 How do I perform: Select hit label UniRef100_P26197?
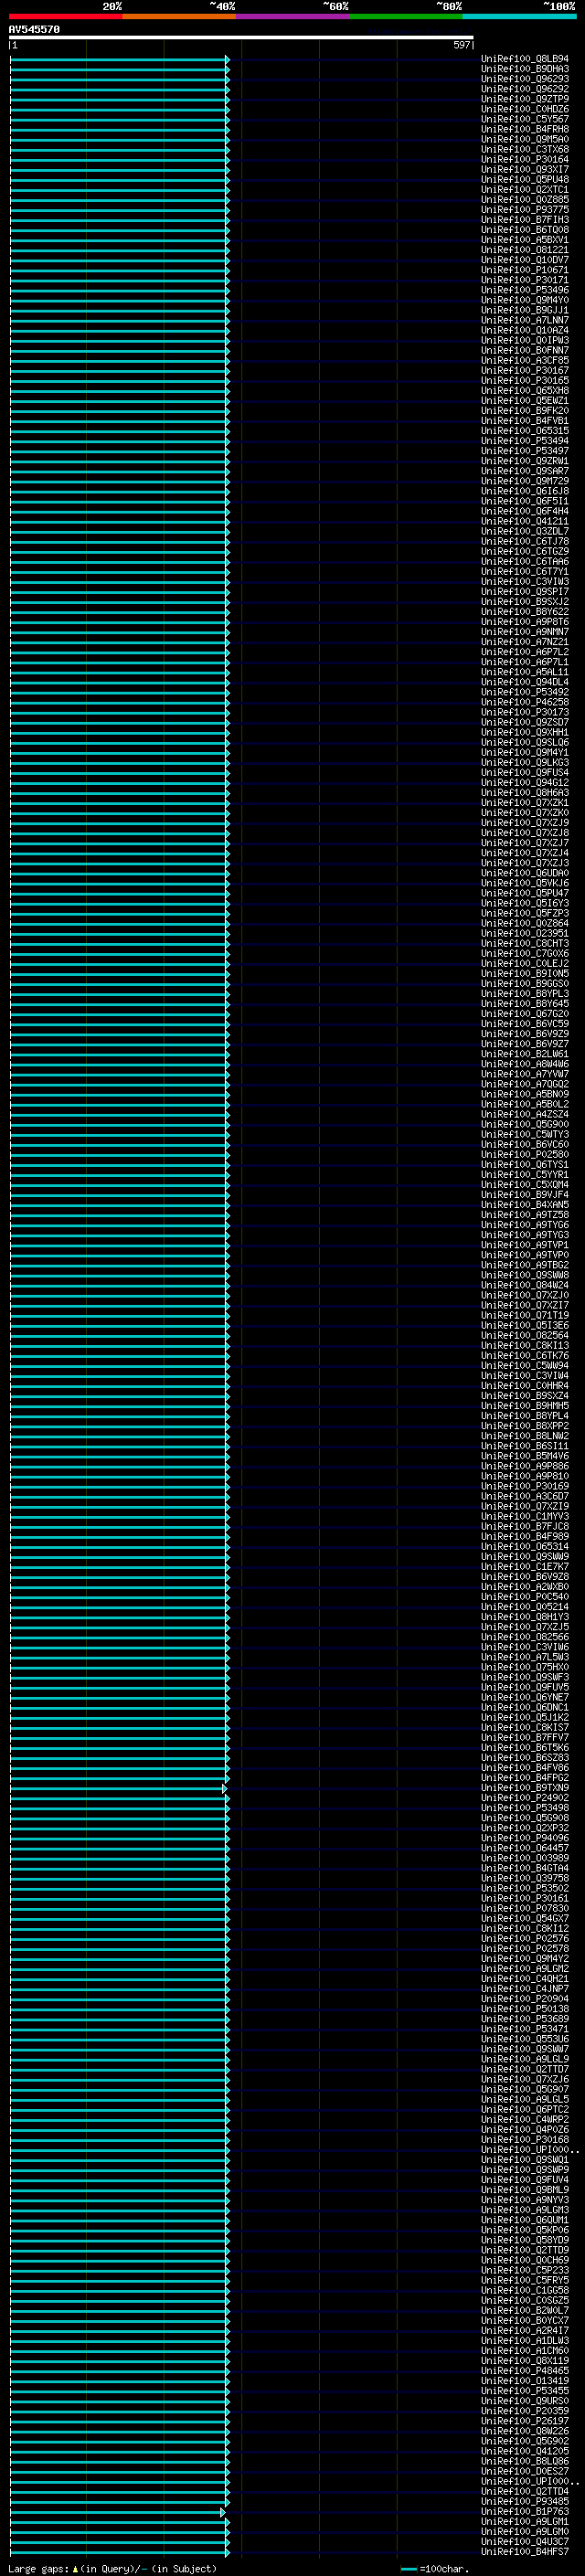coord(525,2420)
